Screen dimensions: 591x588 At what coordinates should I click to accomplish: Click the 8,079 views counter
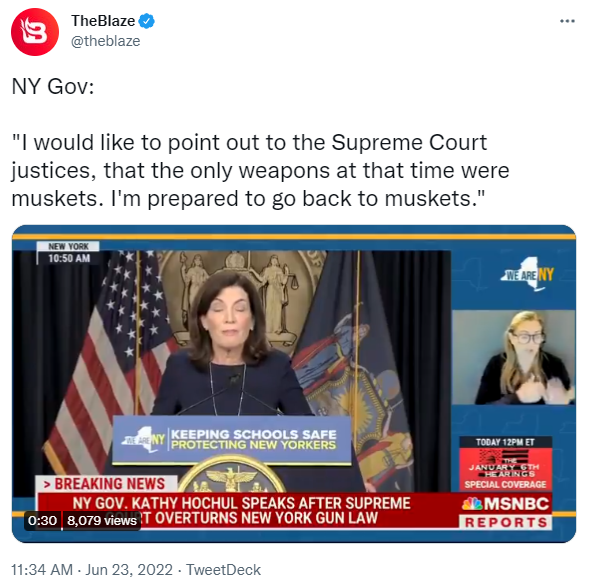pos(101,521)
